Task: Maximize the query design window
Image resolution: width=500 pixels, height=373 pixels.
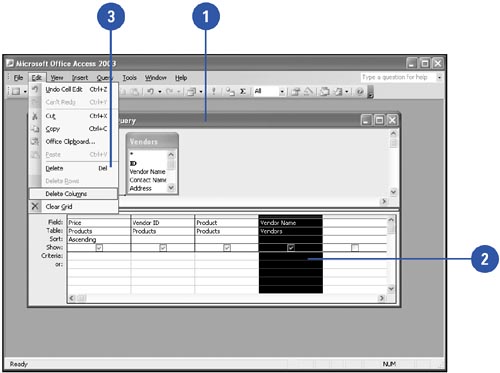Action: coord(379,120)
